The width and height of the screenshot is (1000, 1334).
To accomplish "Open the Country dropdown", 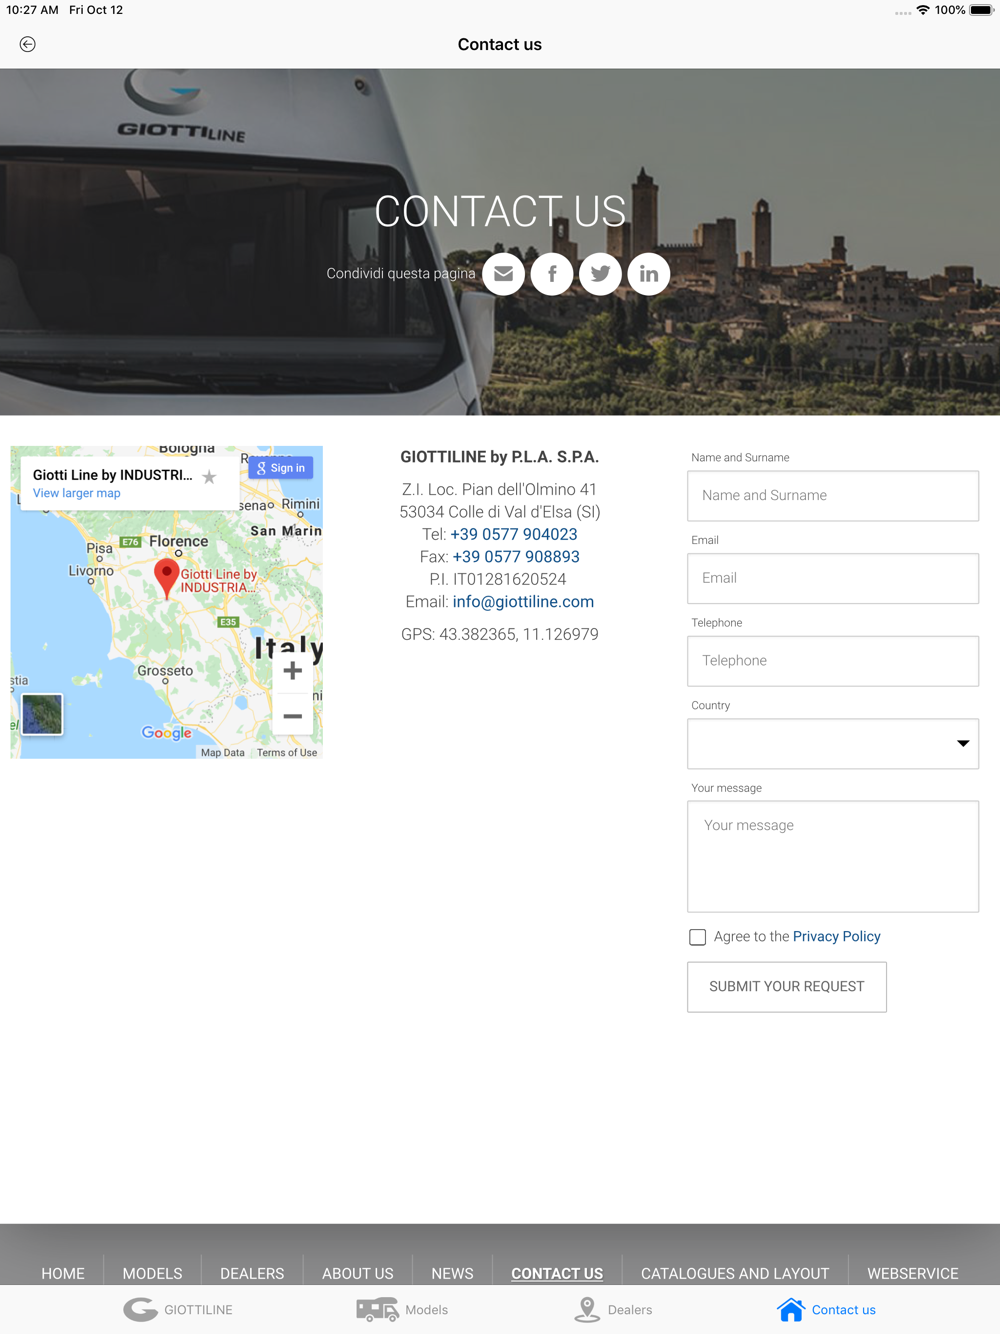I will (833, 744).
